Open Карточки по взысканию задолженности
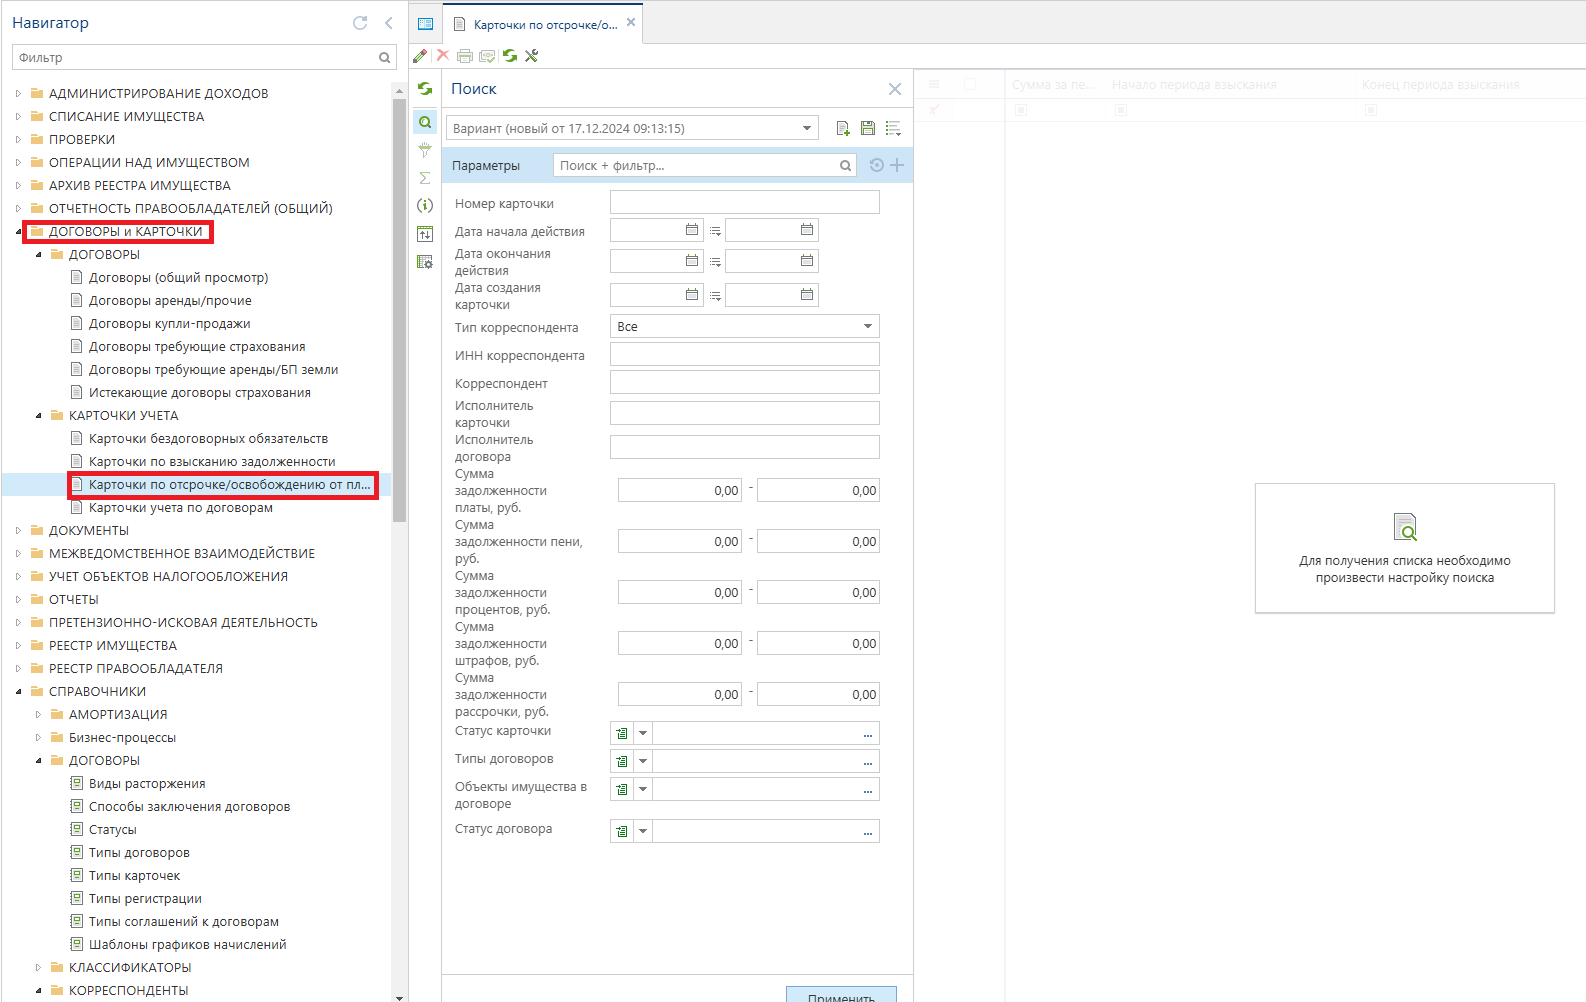 [x=212, y=461]
